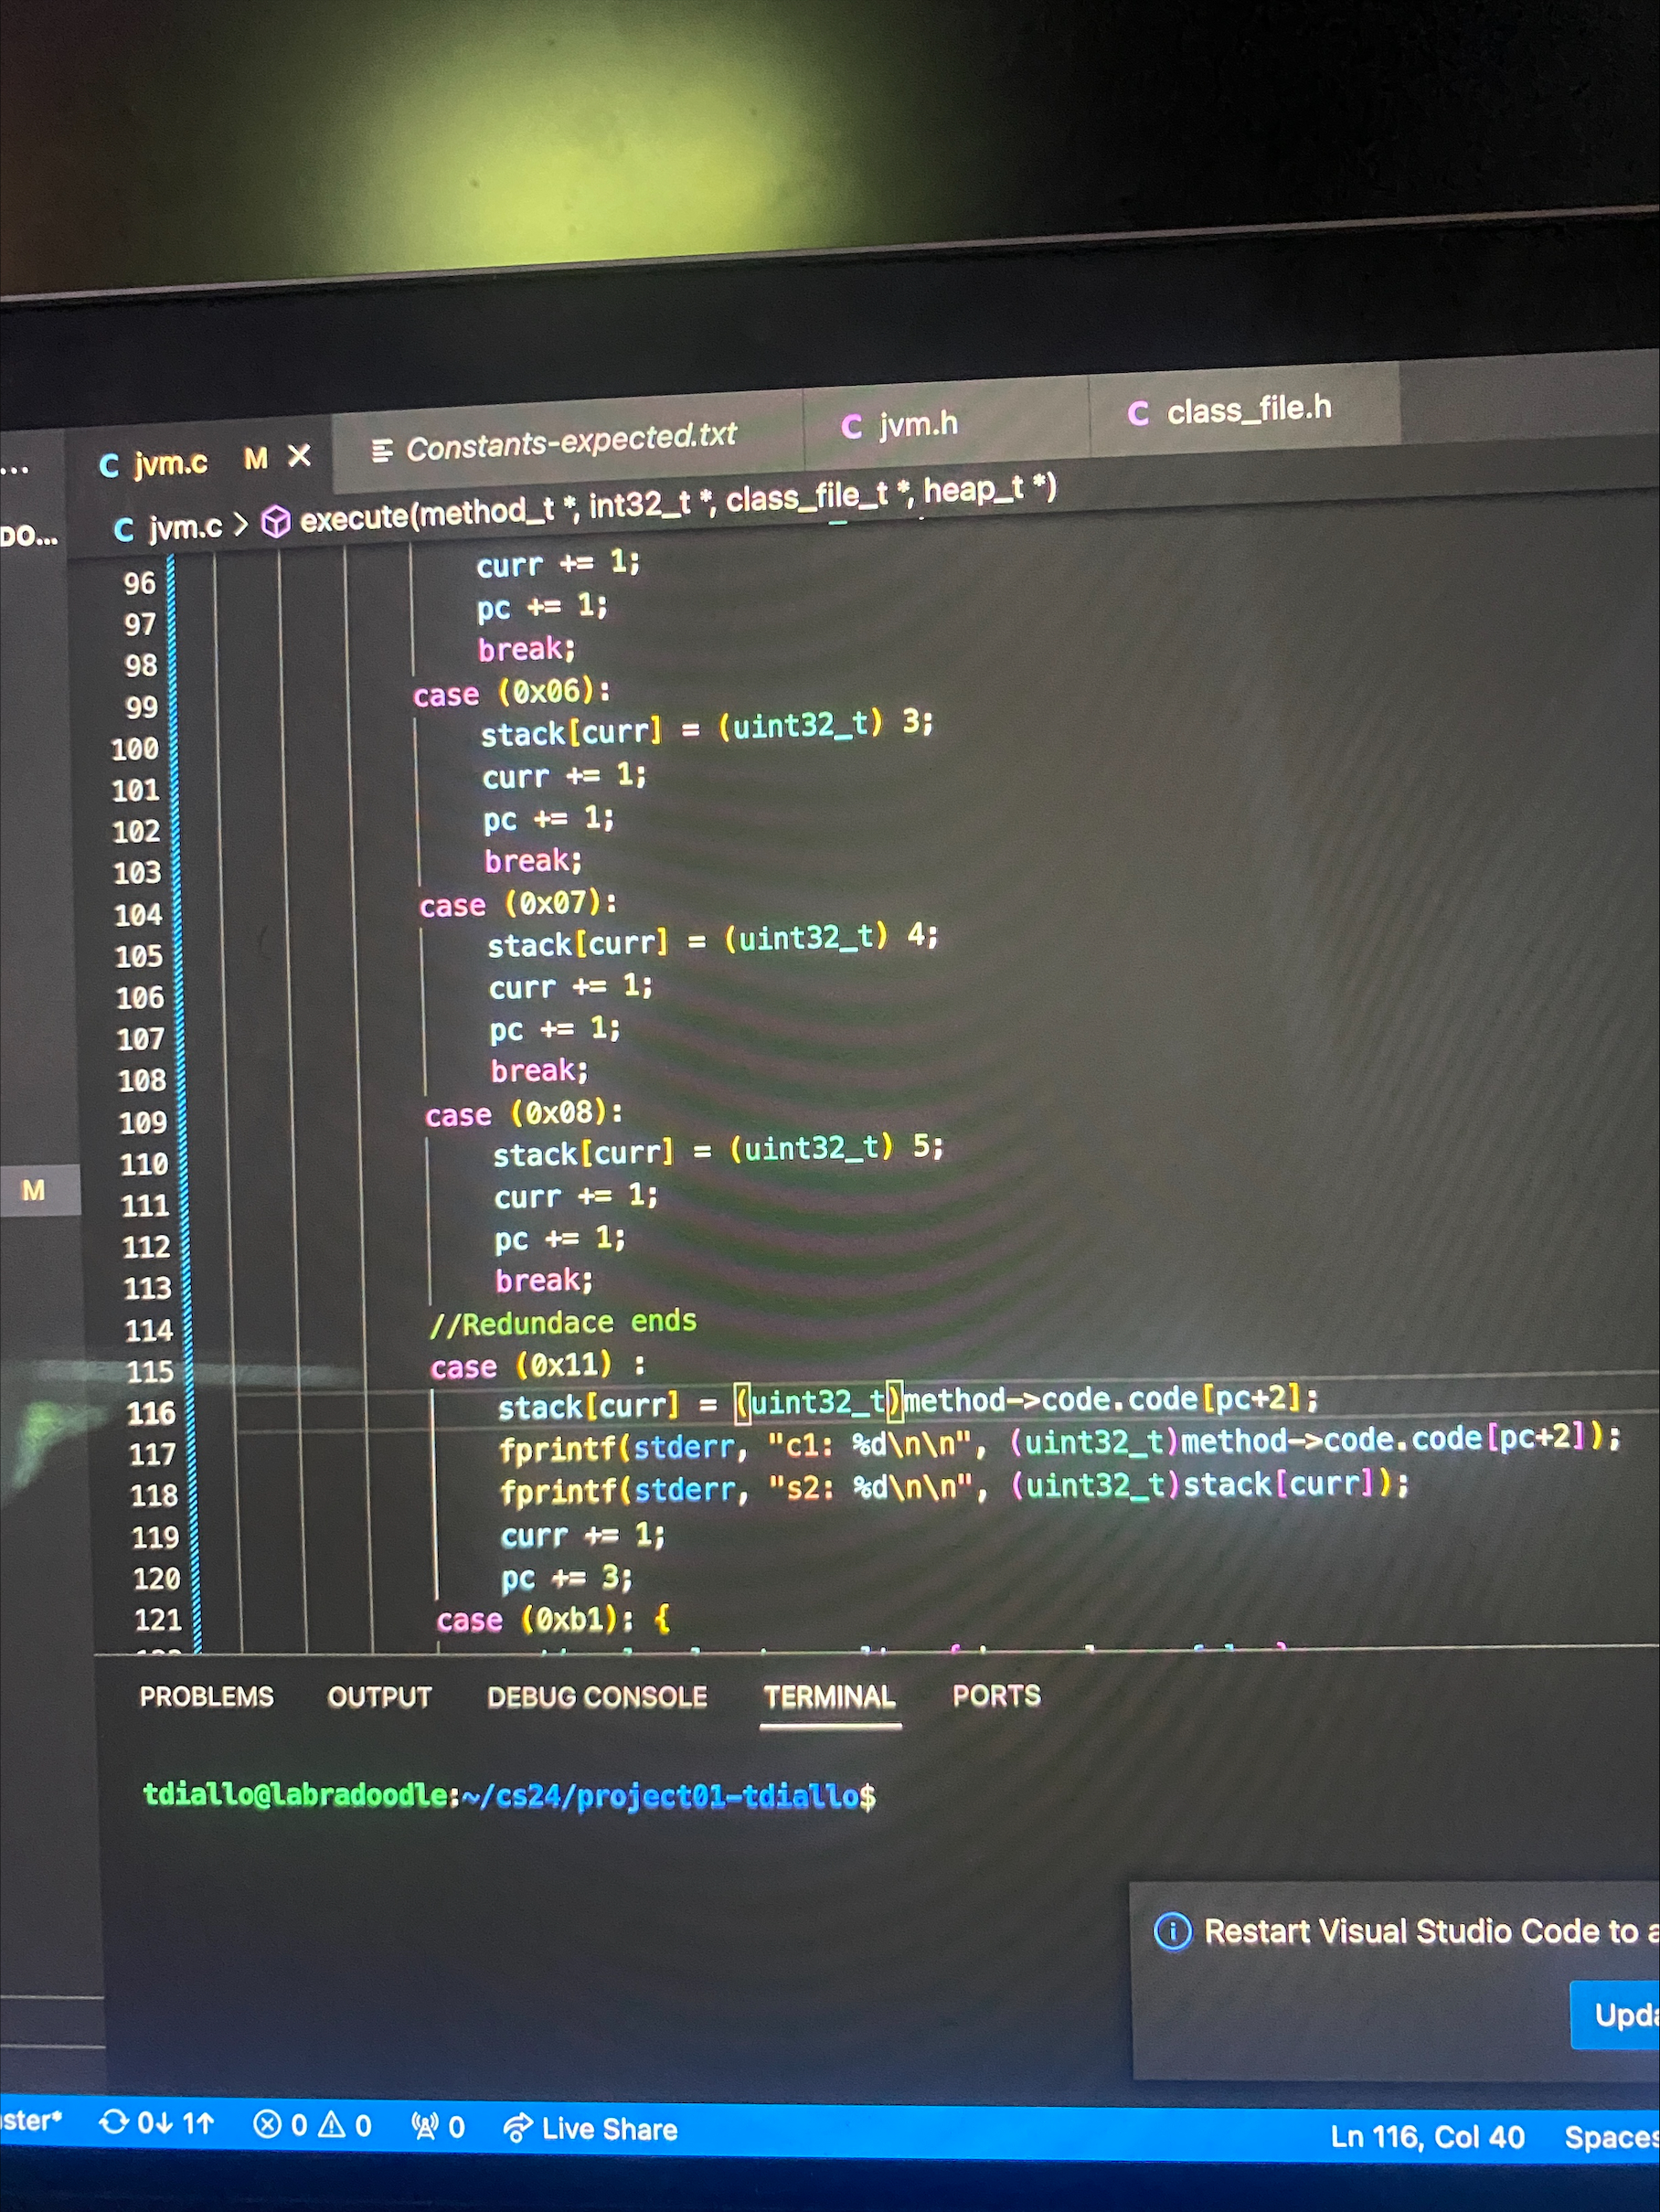Screen dimensions: 1660x2212
Task: Select the PORTS panel tab
Action: [996, 1696]
